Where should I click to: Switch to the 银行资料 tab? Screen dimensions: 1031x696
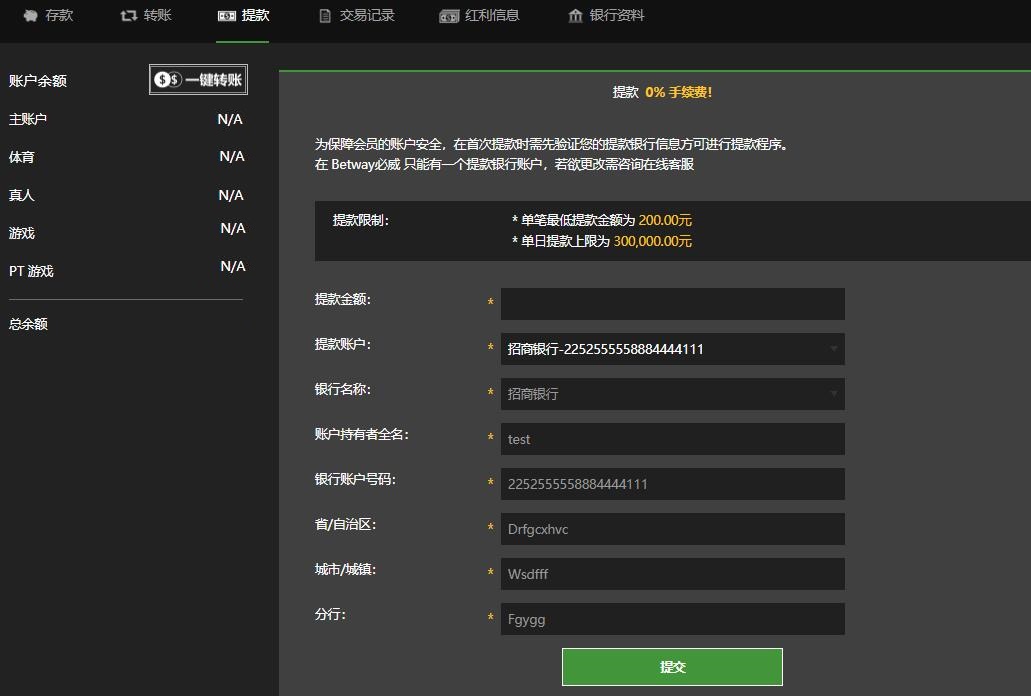tap(607, 15)
